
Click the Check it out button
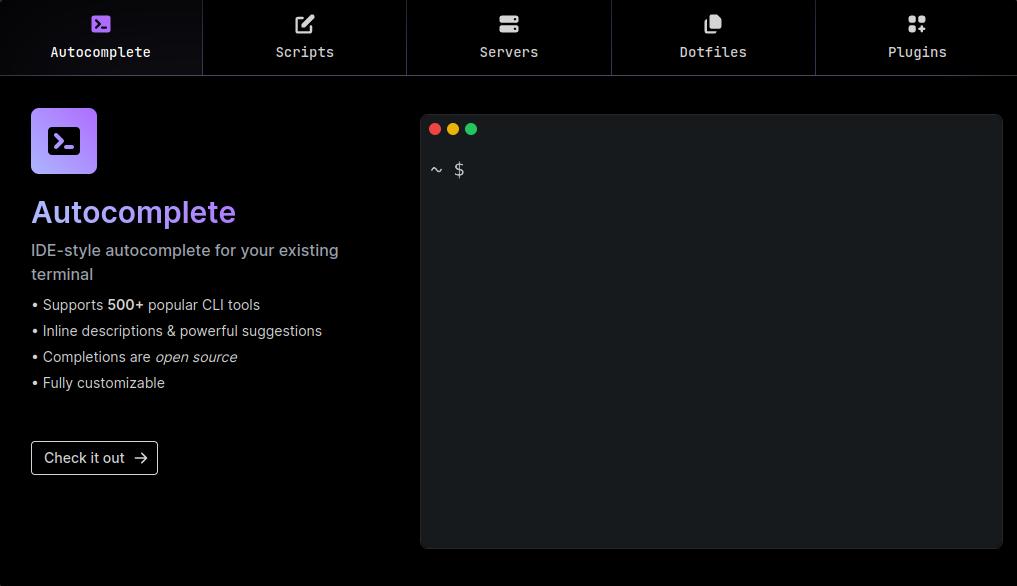(x=95, y=458)
